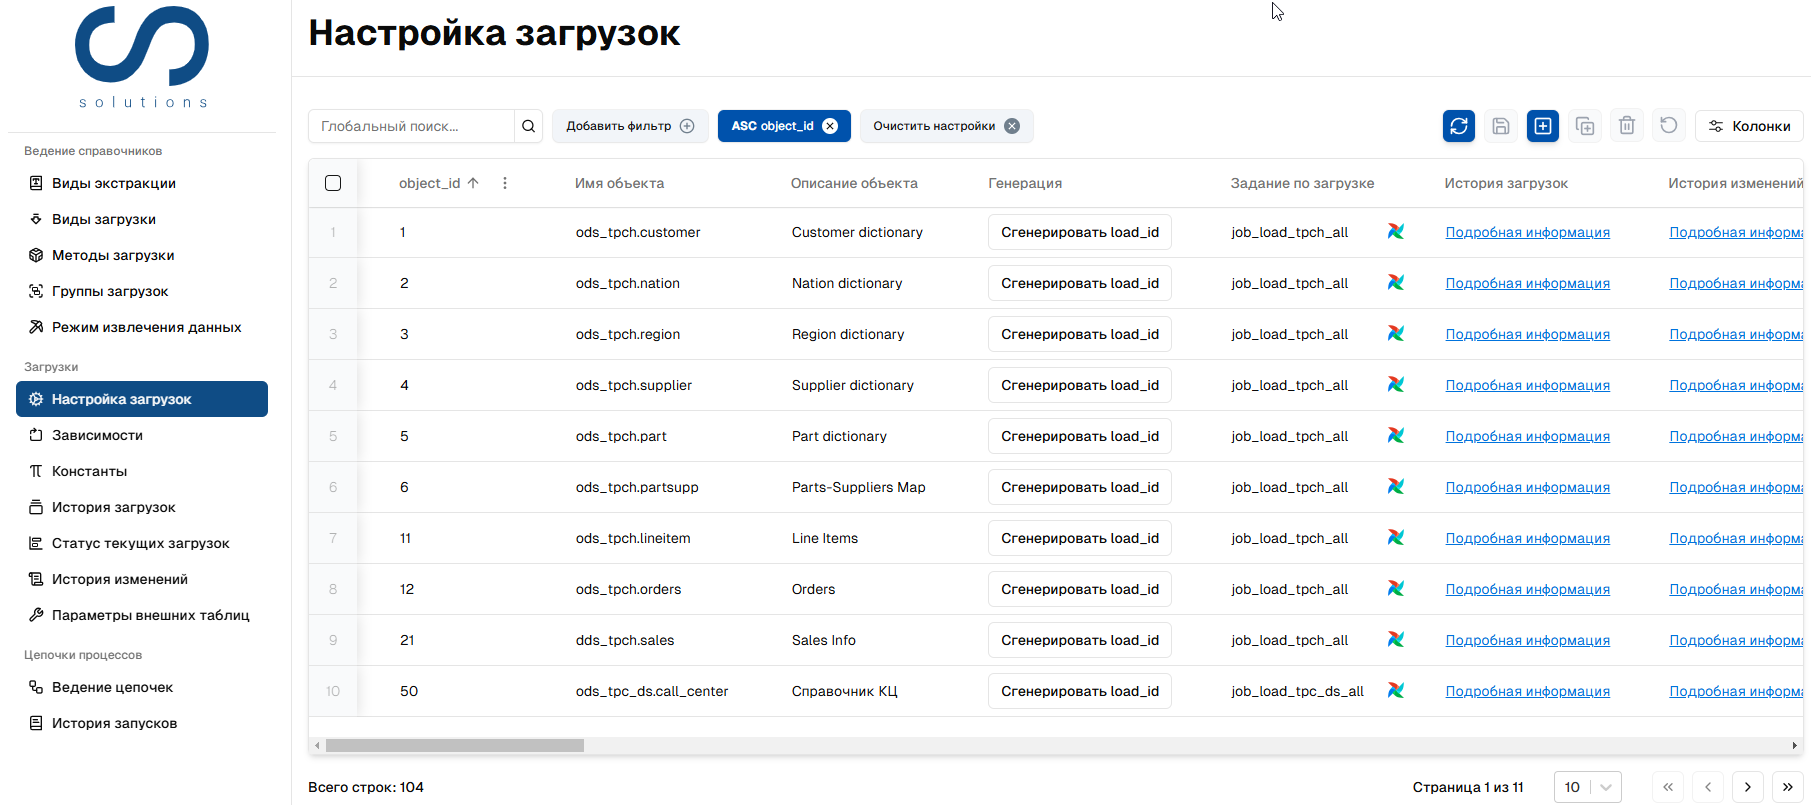Open Airflow icon for ods_tpch.customer row

1395,232
